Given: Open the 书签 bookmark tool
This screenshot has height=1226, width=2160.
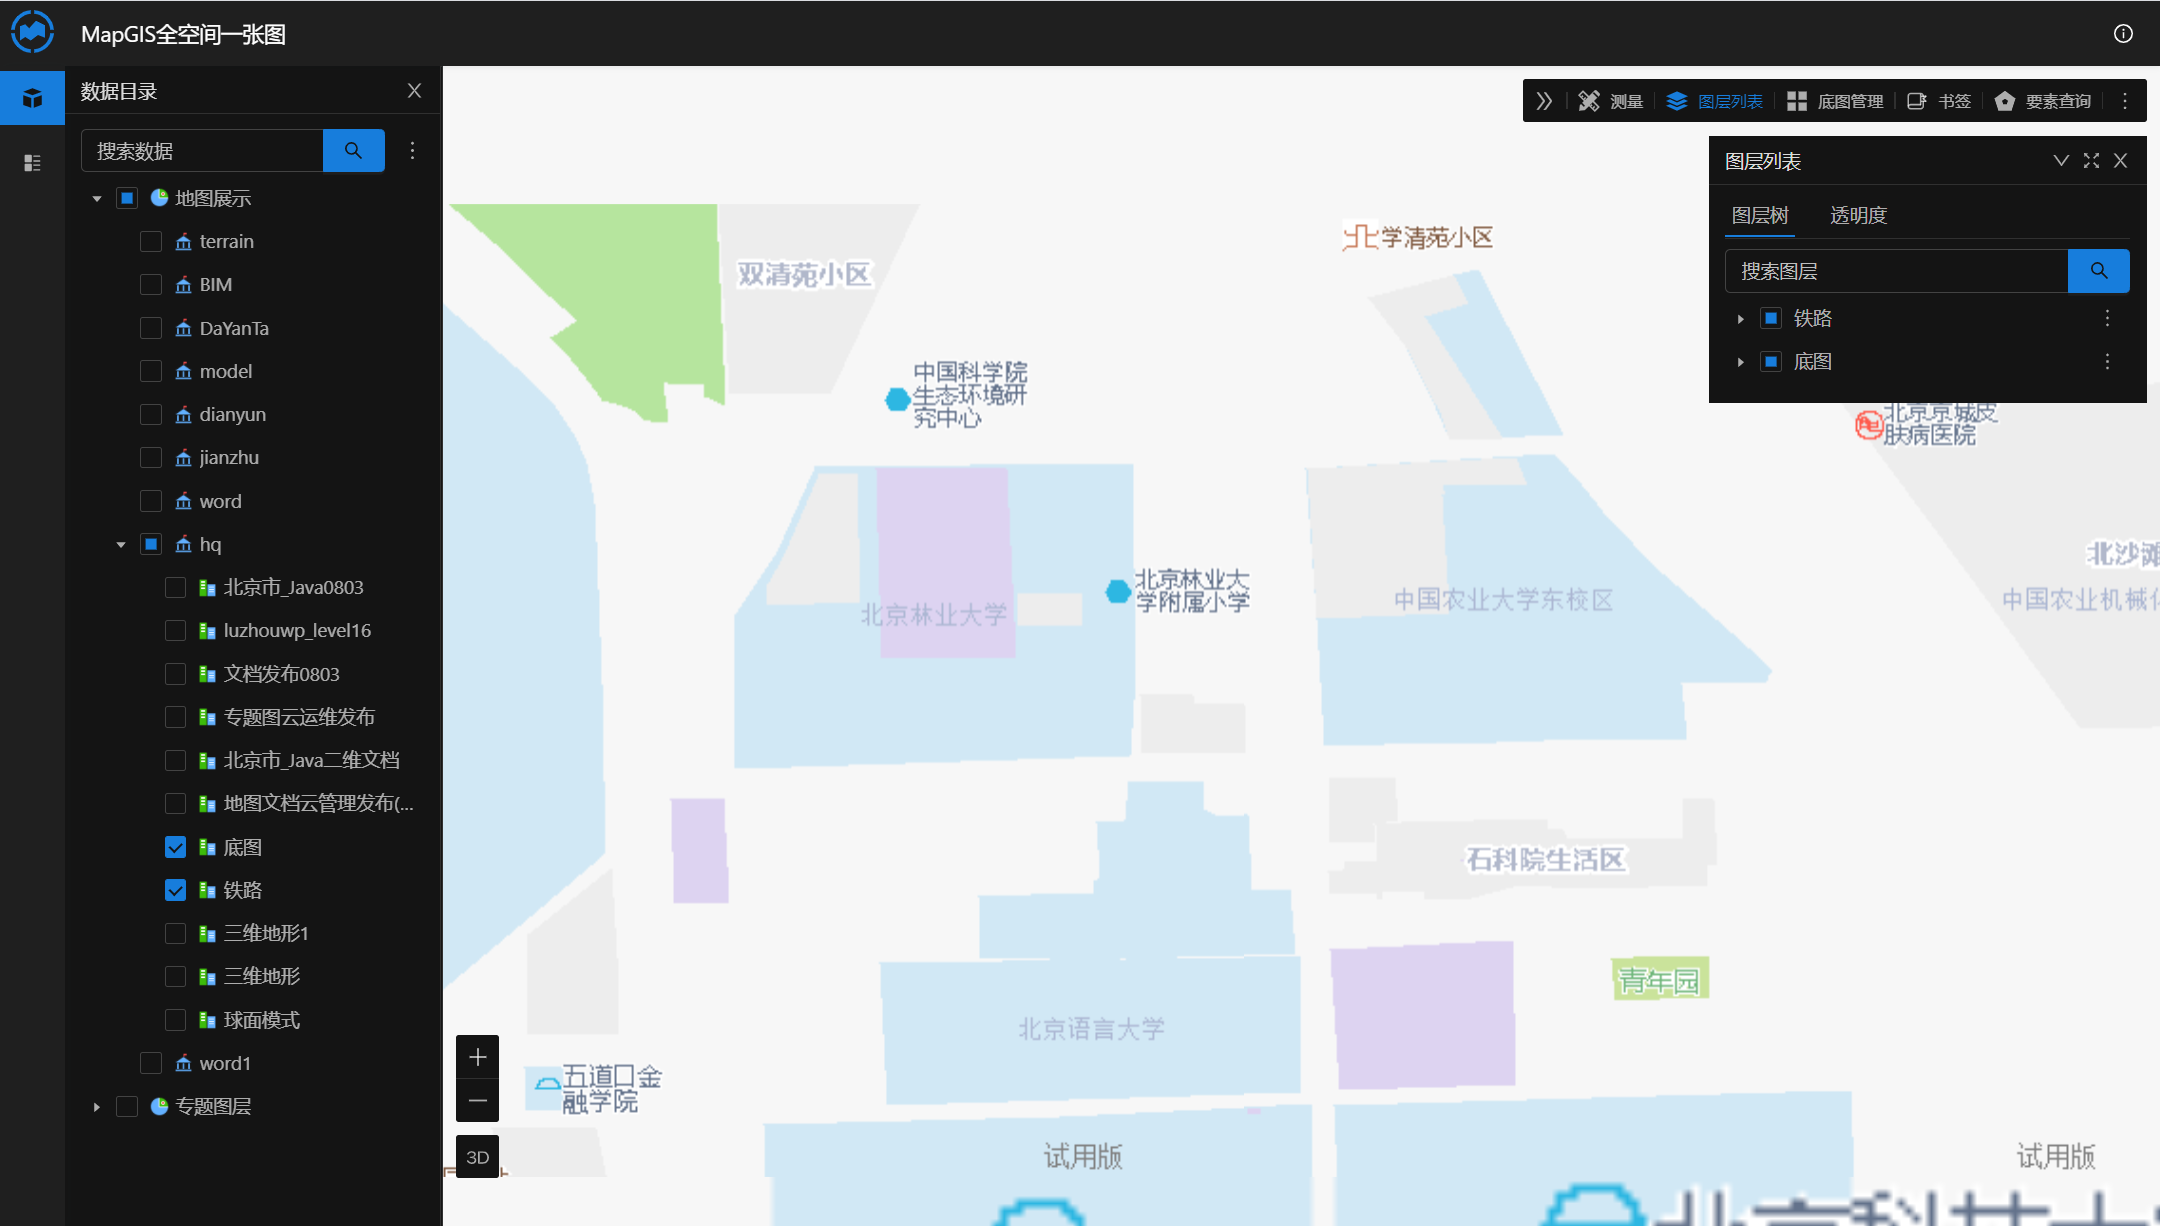Looking at the screenshot, I should [x=1939, y=101].
